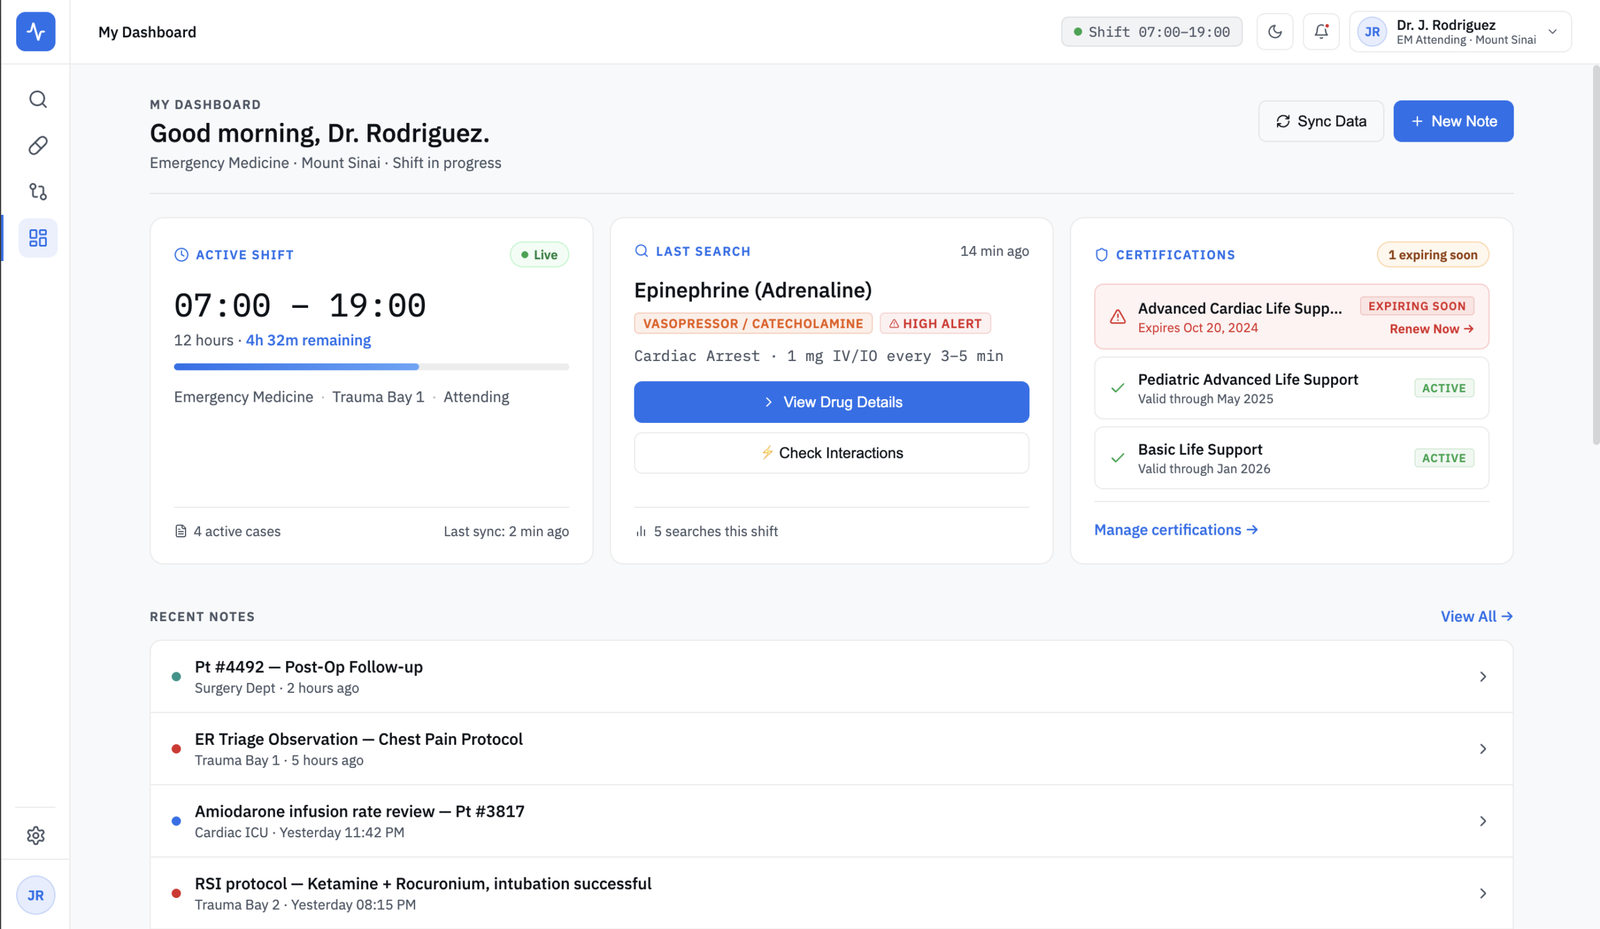1600x929 pixels.
Task: Click Epinephrine (Adrenaline) title
Action: pyautogui.click(x=753, y=290)
